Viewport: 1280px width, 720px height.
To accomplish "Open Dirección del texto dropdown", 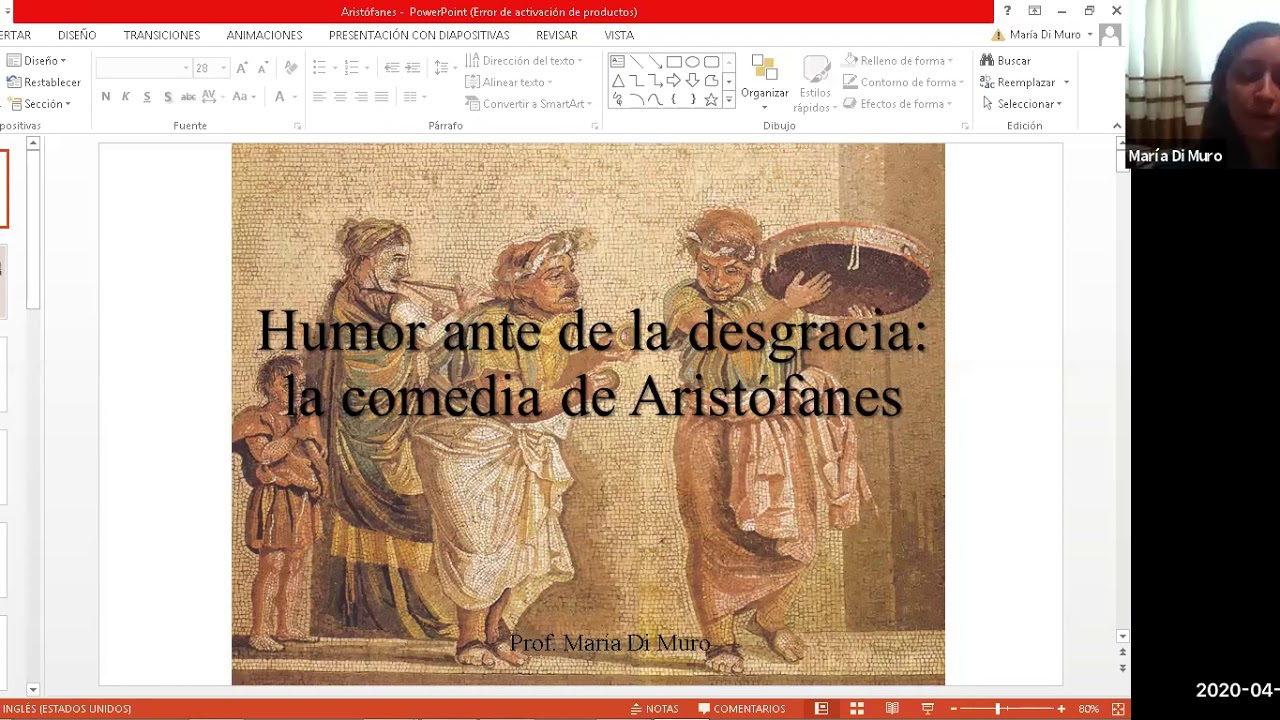I will [x=525, y=61].
